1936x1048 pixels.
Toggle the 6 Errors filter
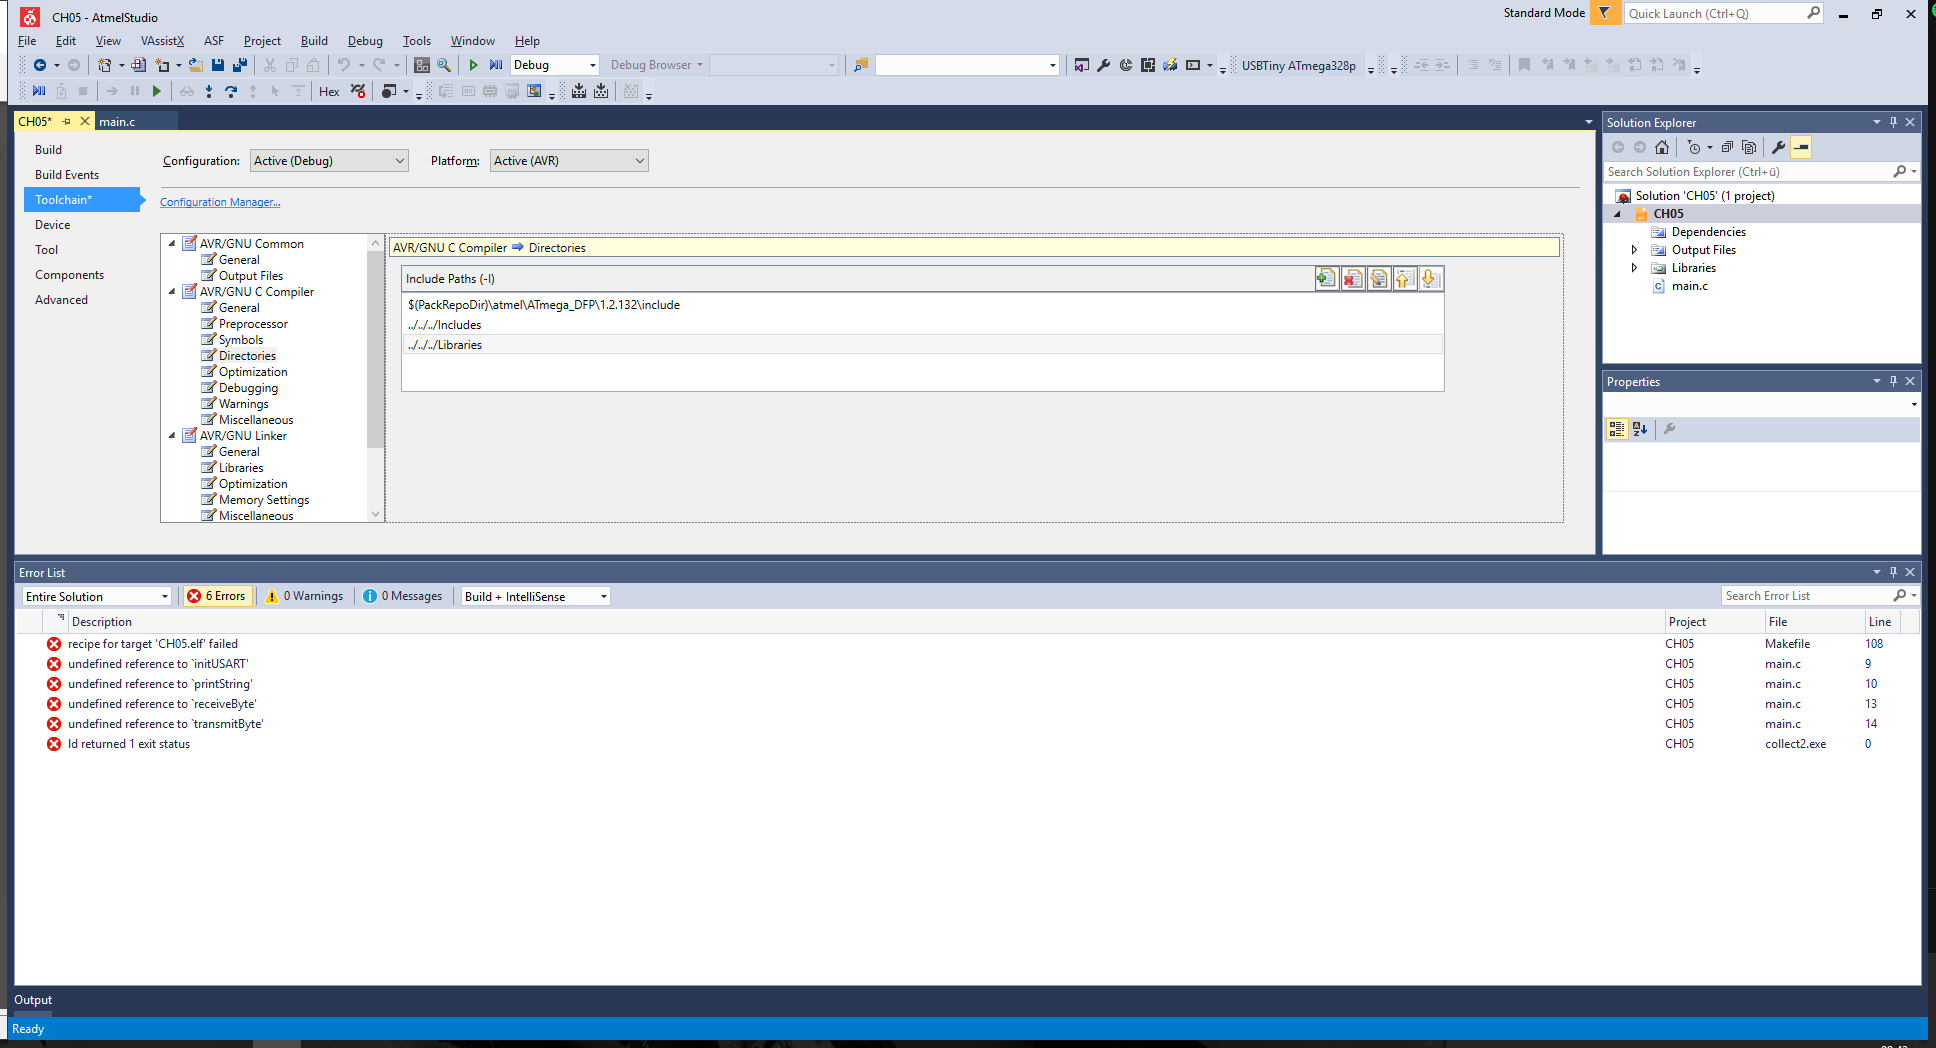tap(216, 596)
